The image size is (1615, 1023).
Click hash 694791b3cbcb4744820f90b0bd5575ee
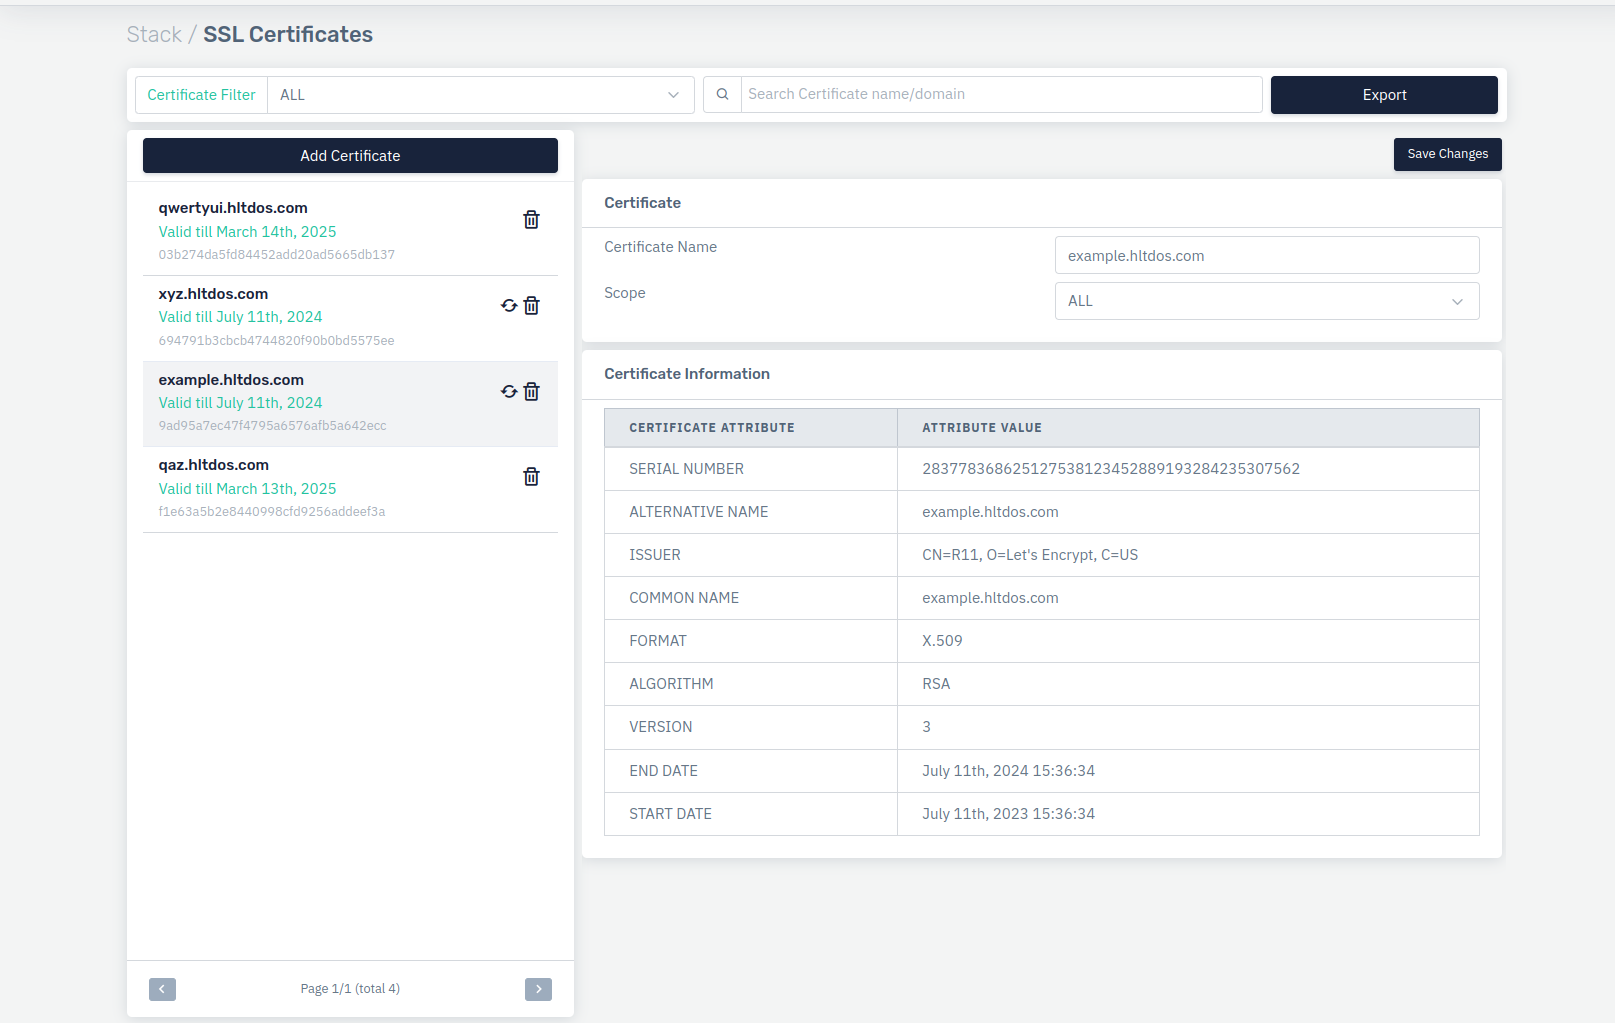[x=276, y=341]
